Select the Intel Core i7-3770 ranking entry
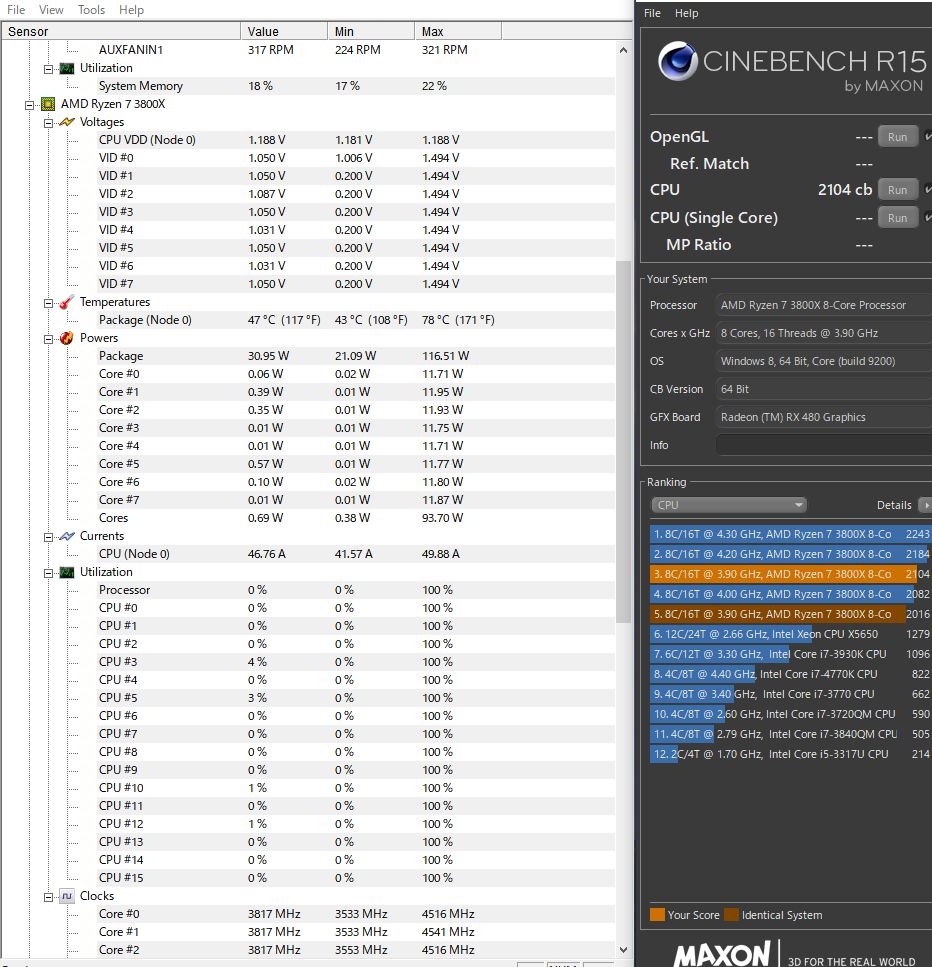 click(x=790, y=694)
